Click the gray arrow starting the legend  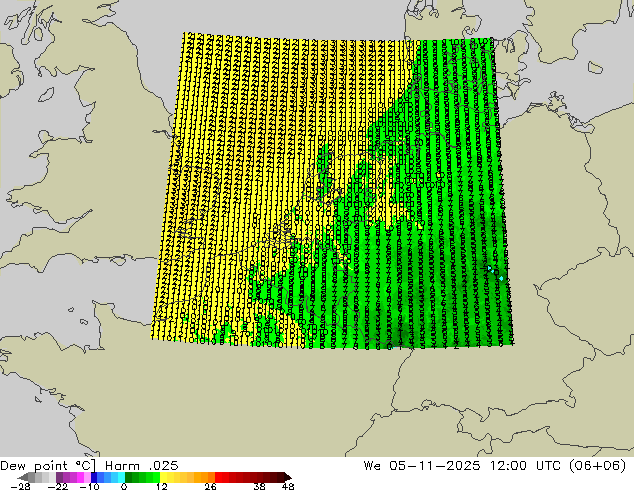[x=23, y=477]
